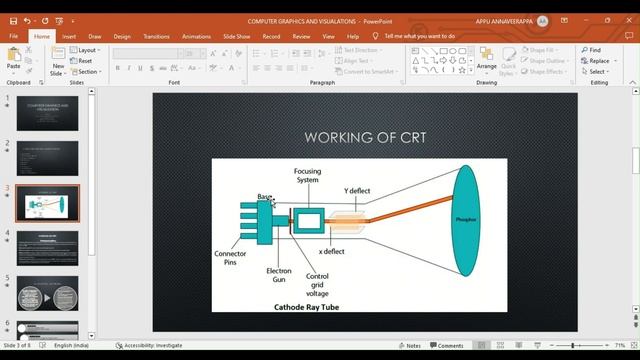Open the Transitions tab
The image size is (640, 360).
(x=156, y=36)
